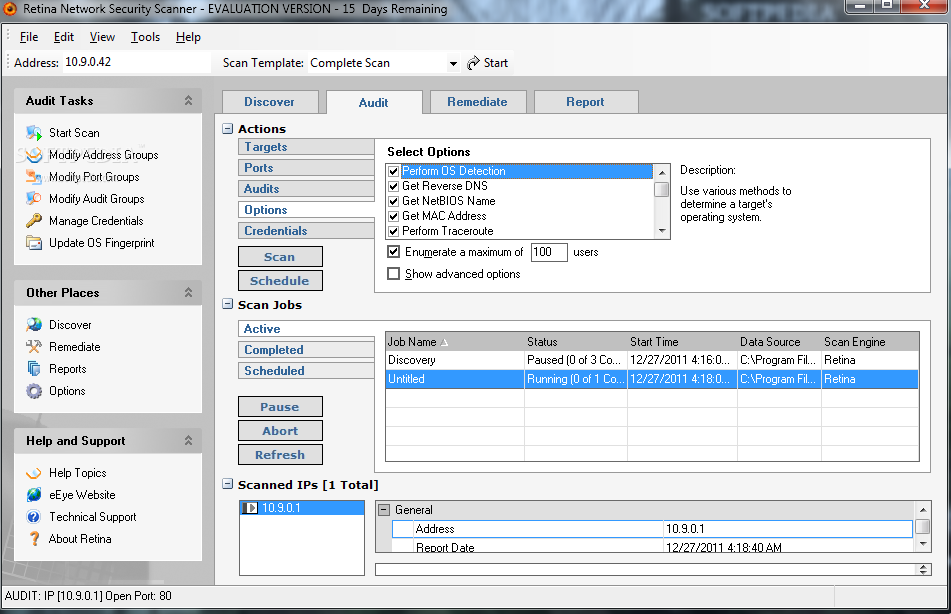Pause the selected scan job
Image resolution: width=951 pixels, height=614 pixels.
(280, 407)
